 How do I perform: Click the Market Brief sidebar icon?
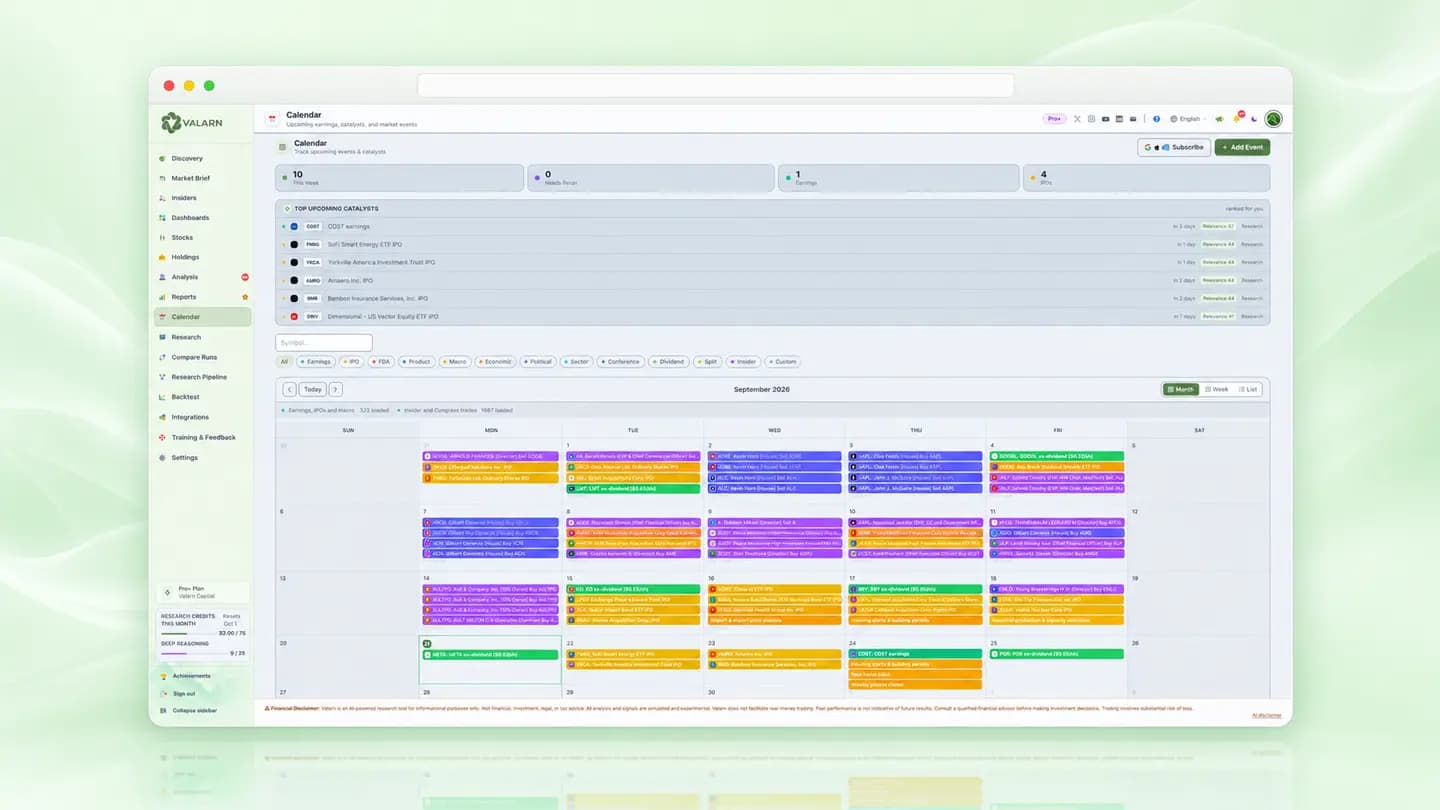coord(162,178)
